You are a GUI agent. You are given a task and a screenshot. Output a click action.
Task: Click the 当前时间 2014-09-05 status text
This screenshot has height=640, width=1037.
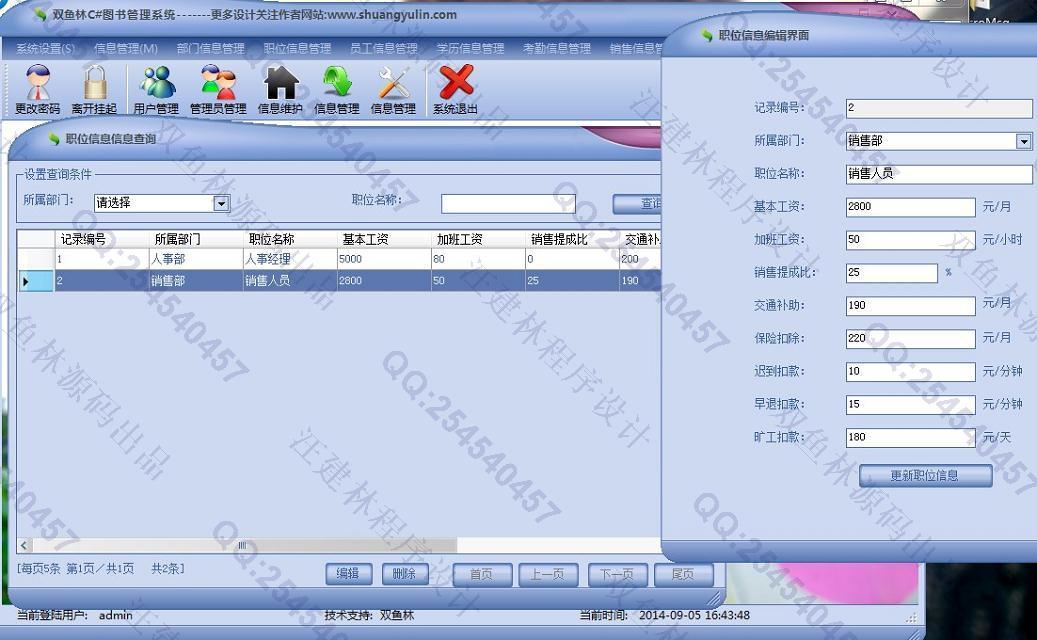[665, 616]
